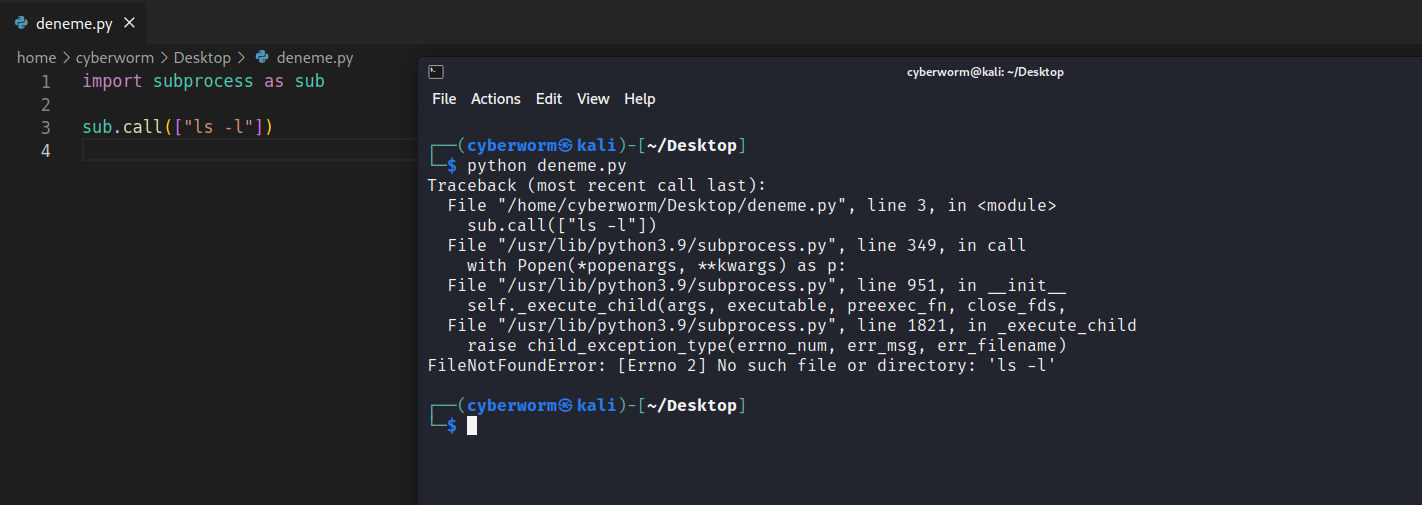Viewport: 1422px width, 505px height.
Task: Open the terminal Actions menu
Action: [495, 99]
